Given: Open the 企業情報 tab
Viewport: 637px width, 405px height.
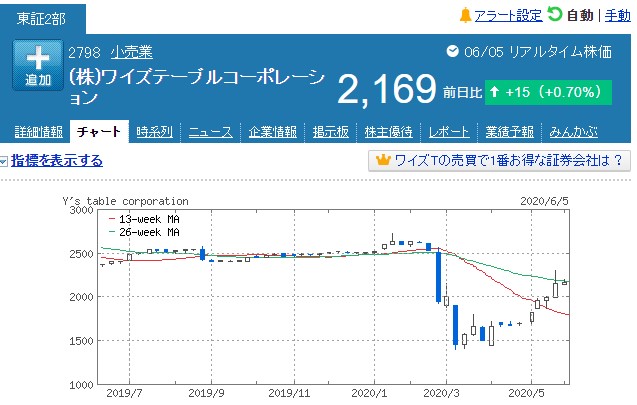Looking at the screenshot, I should [273, 132].
